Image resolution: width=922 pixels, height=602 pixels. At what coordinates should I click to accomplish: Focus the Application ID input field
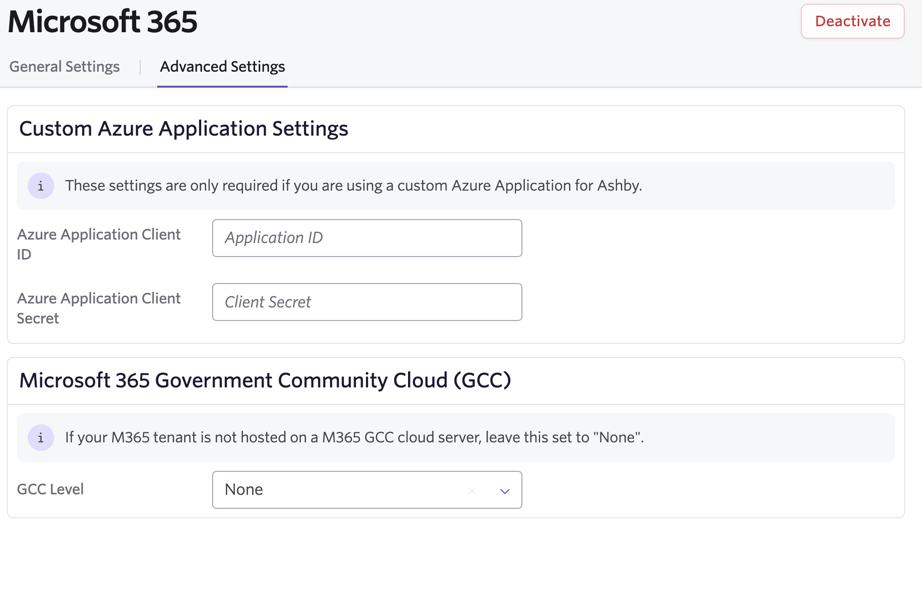[367, 238]
